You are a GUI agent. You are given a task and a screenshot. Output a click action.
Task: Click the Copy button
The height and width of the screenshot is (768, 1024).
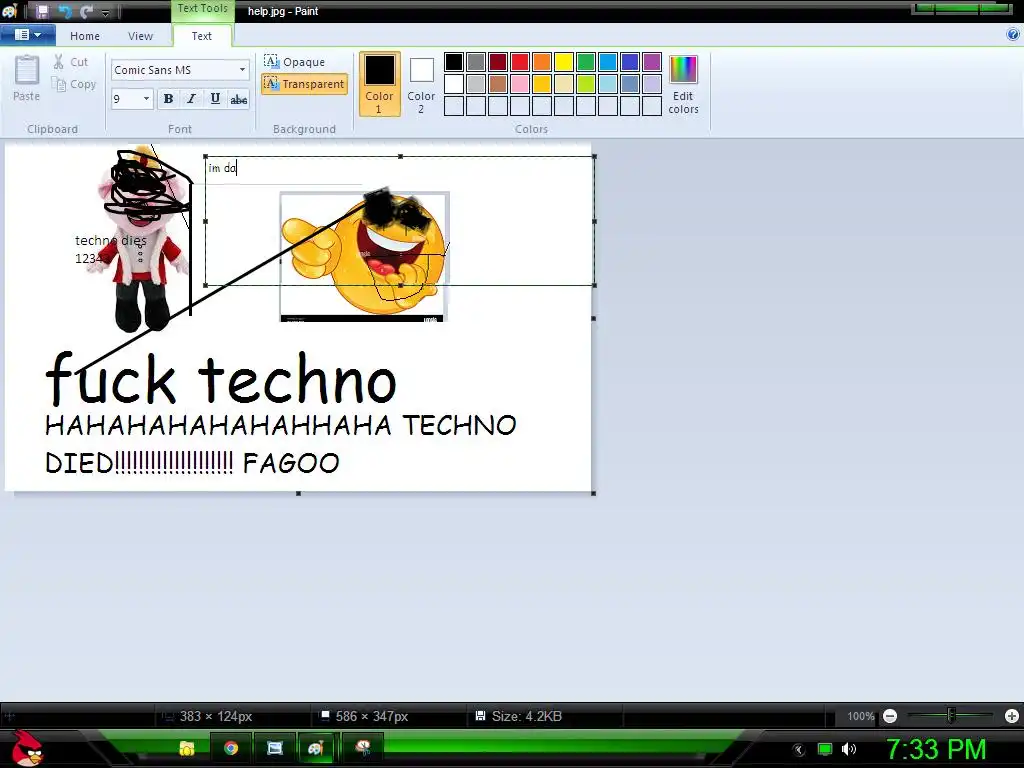74,84
